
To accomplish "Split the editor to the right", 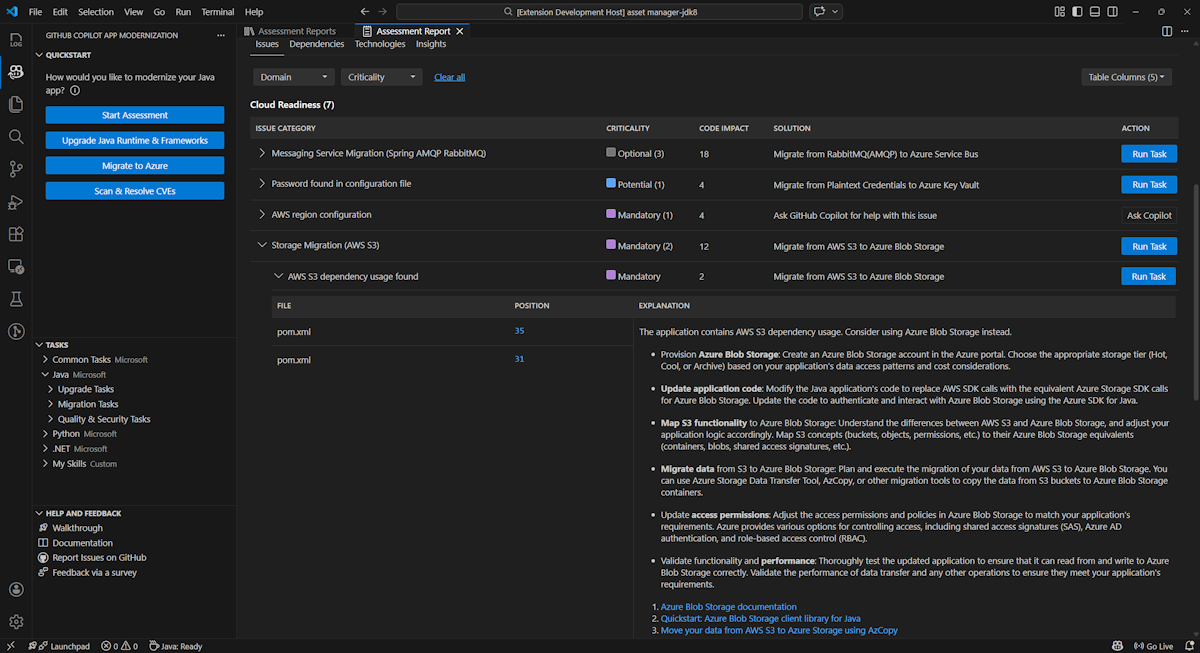I will [1167, 31].
